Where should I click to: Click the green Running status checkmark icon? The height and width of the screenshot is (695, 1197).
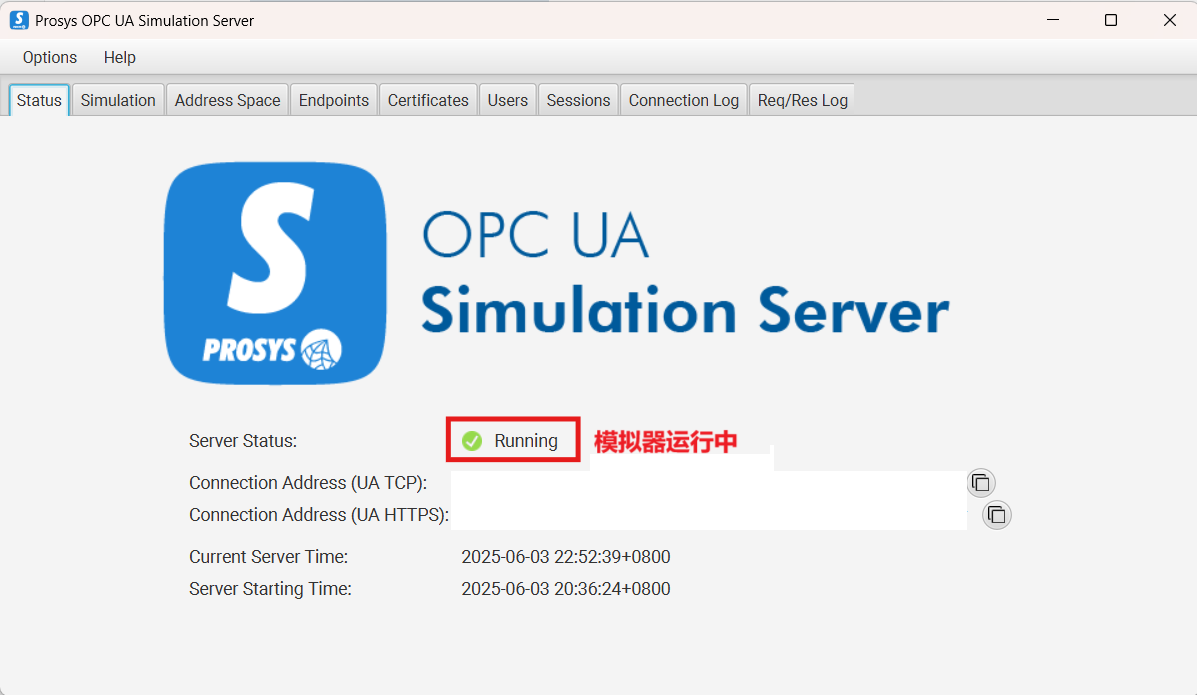click(472, 441)
